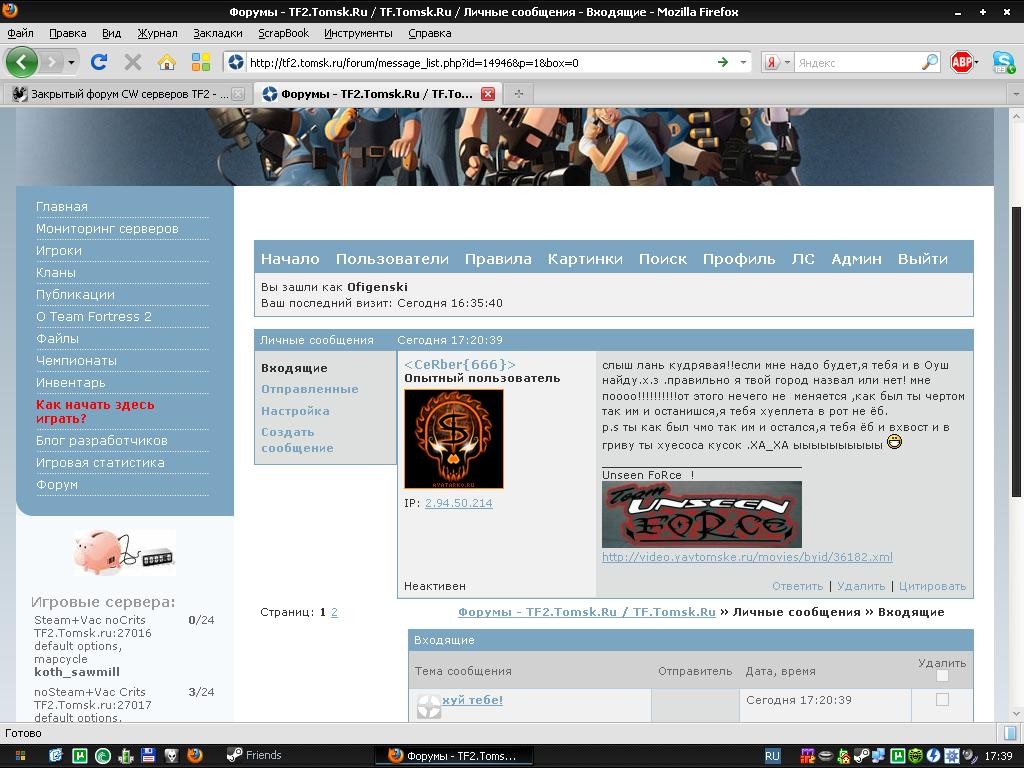
Task: Open the Инструменты menu
Action: [358, 33]
